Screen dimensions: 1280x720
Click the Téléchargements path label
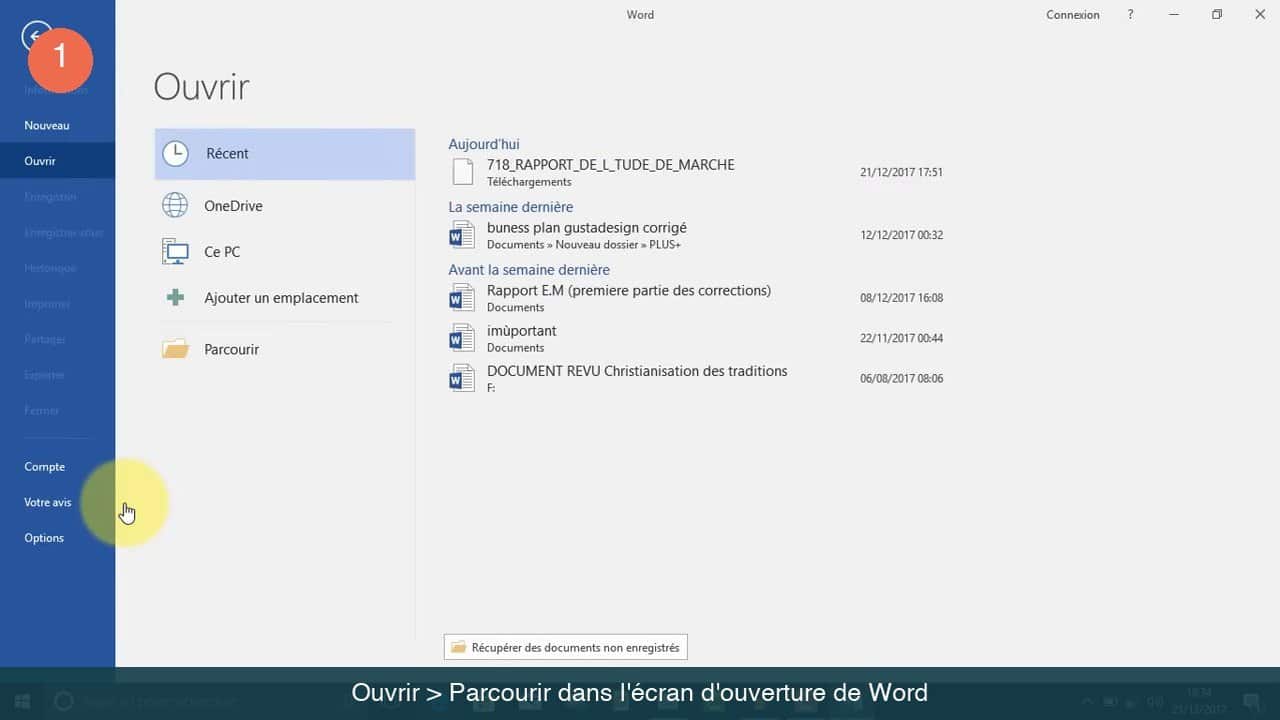pos(529,182)
